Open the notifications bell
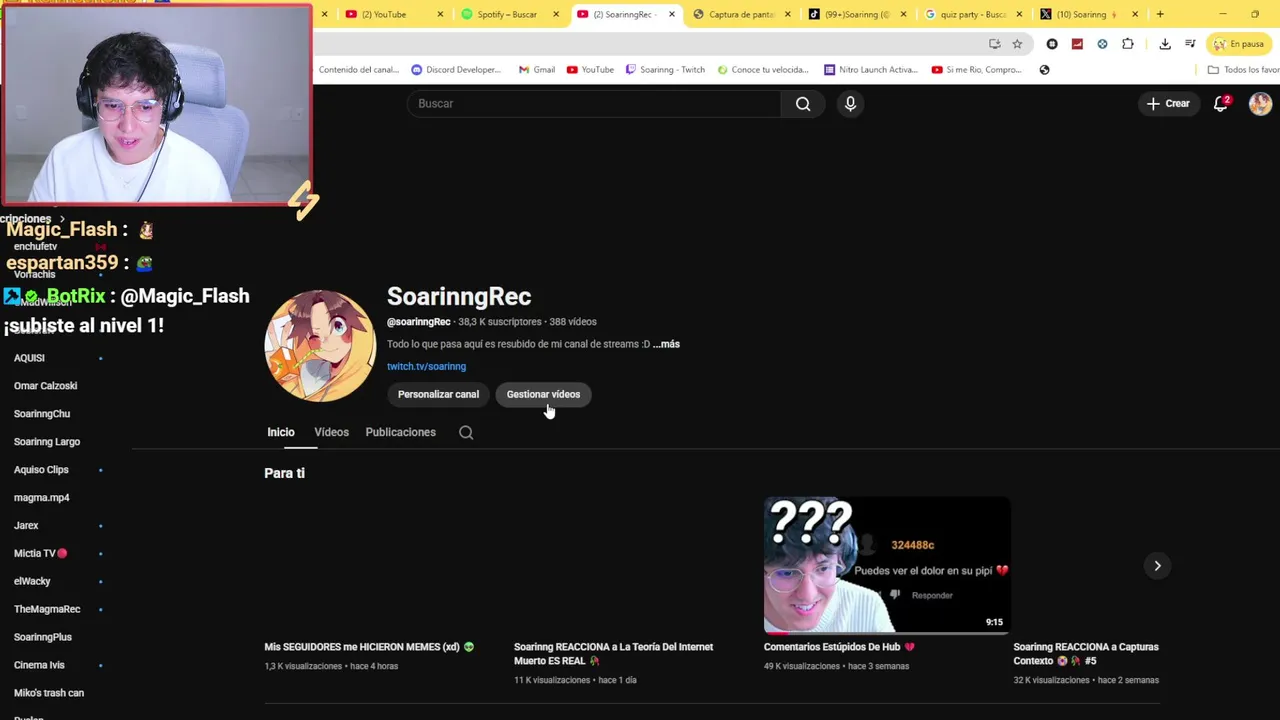This screenshot has width=1280, height=720. [x=1221, y=104]
